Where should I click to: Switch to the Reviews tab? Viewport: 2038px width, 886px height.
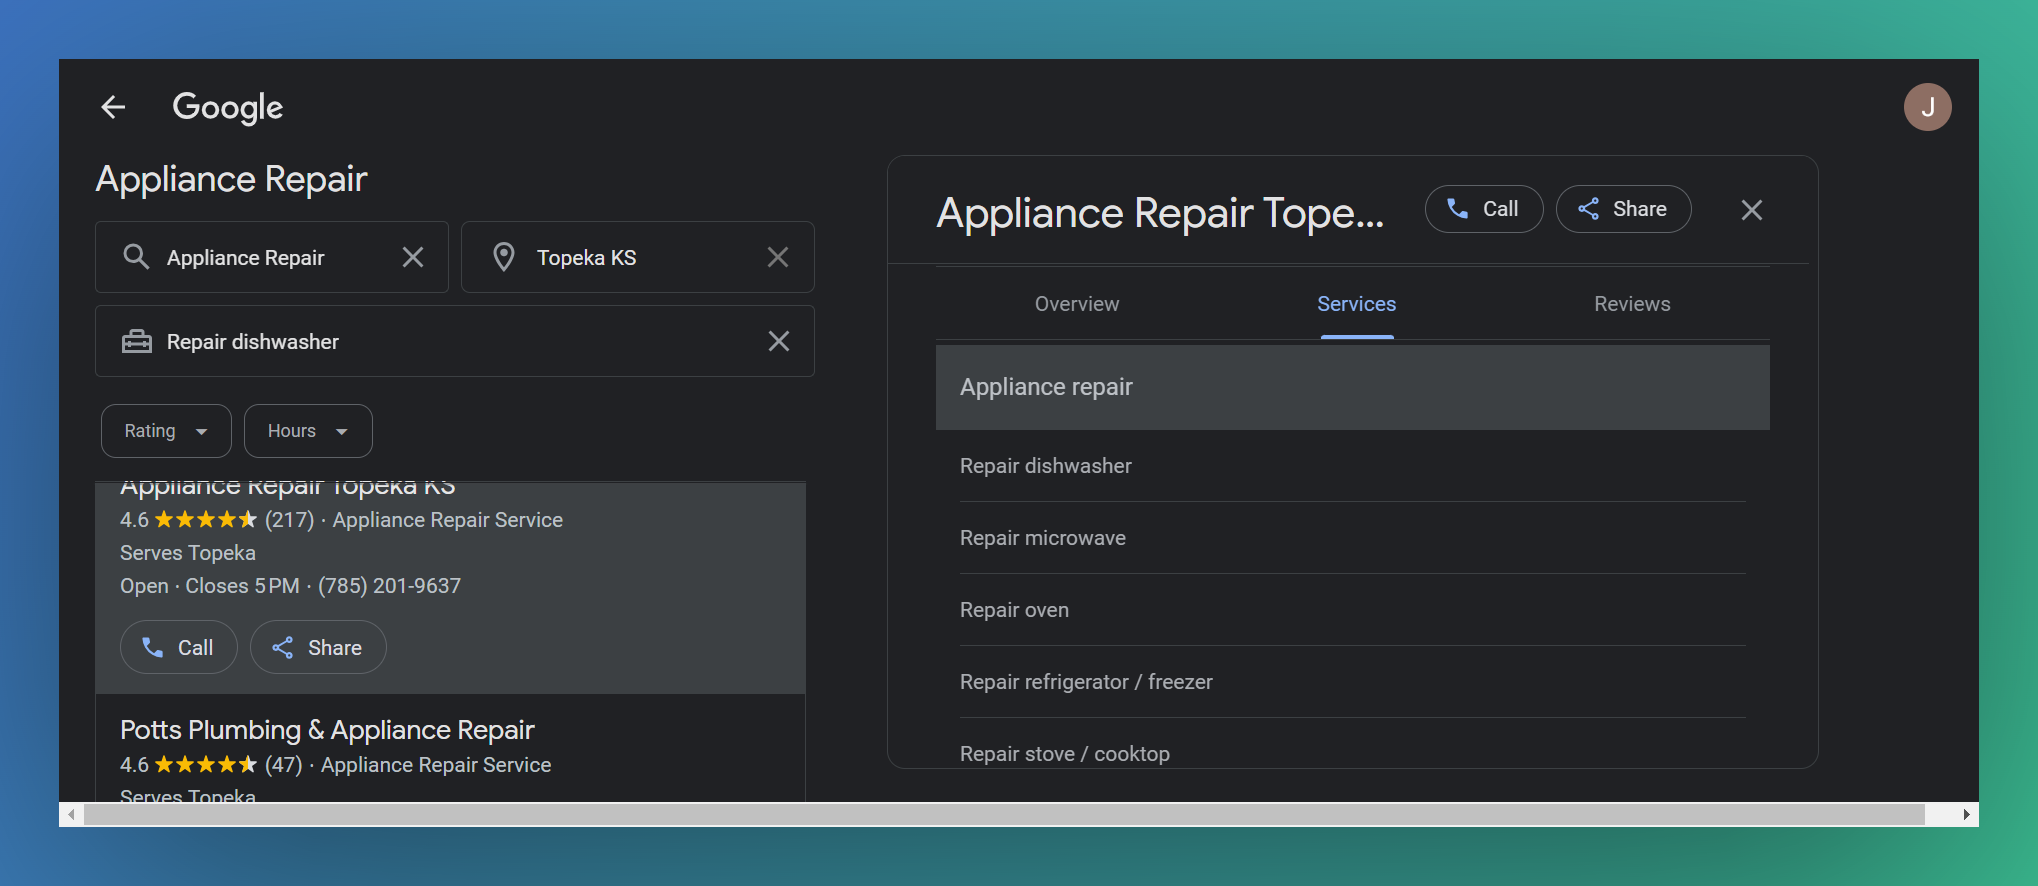pos(1632,304)
